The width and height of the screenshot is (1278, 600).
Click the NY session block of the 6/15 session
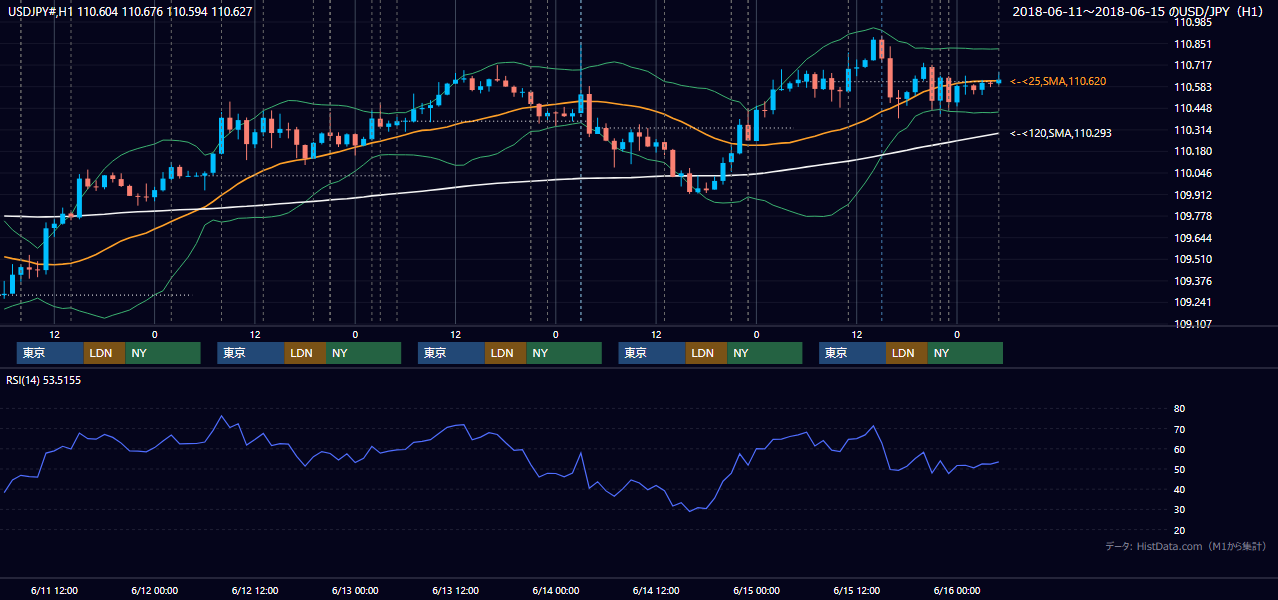point(965,353)
